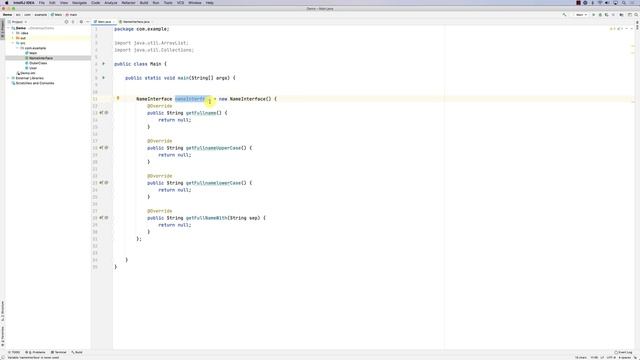
Task: Select Demo.iml file in project tree
Action: 28,73
